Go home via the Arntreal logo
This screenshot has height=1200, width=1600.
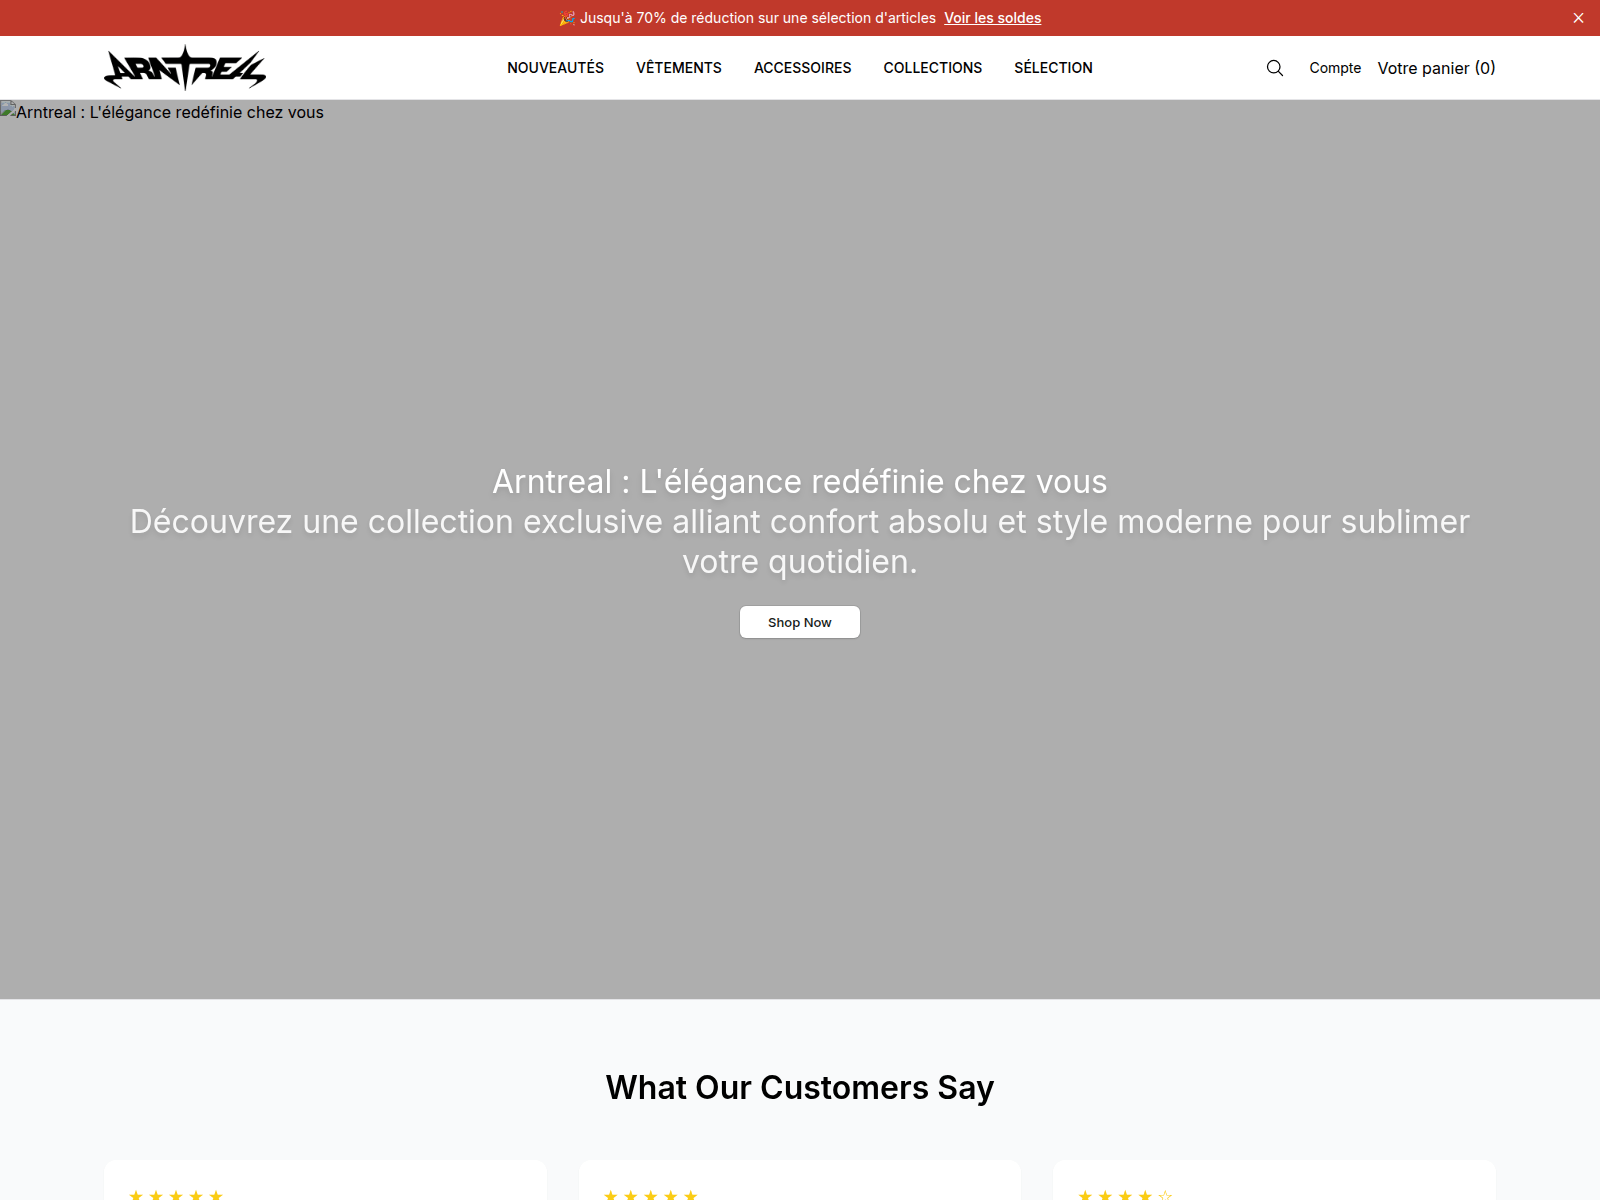point(185,68)
